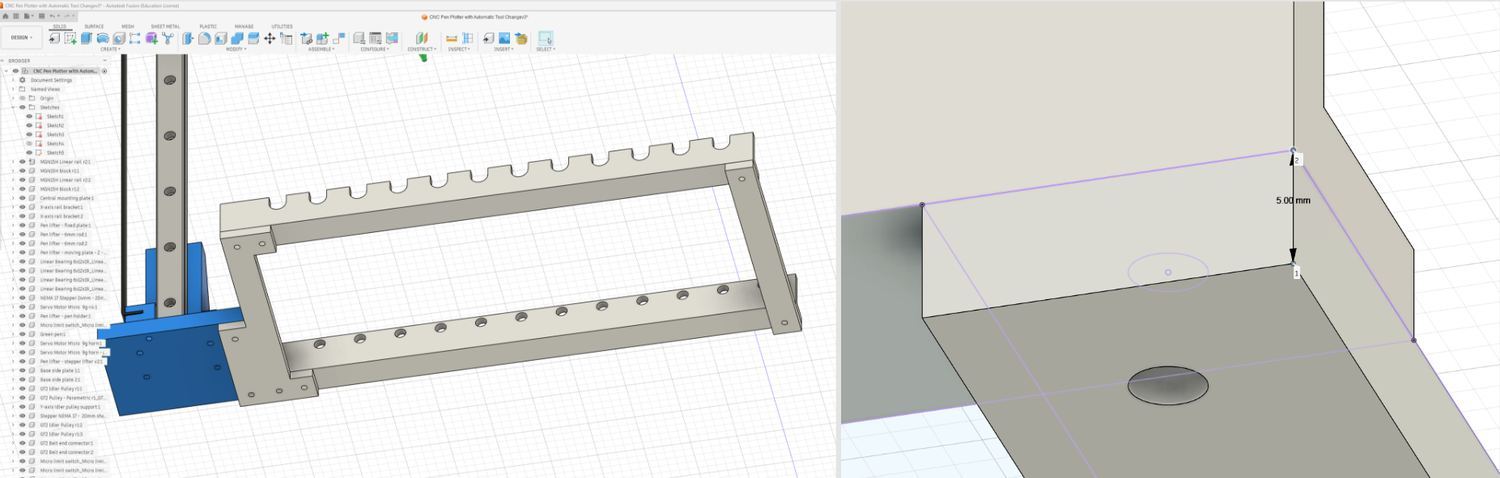Select the As-built Joint icon in Assemble
The width and height of the screenshot is (1500, 478).
(x=339, y=38)
